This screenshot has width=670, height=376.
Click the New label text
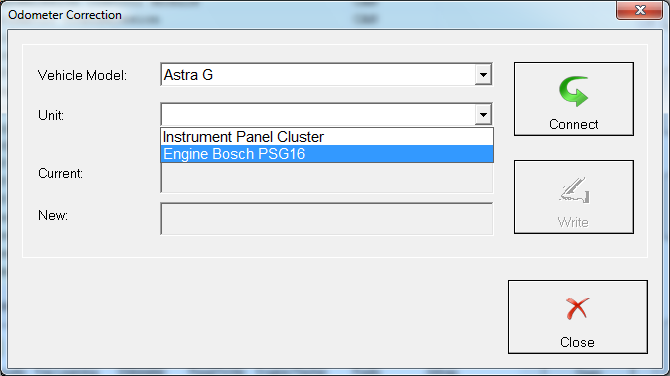53,215
